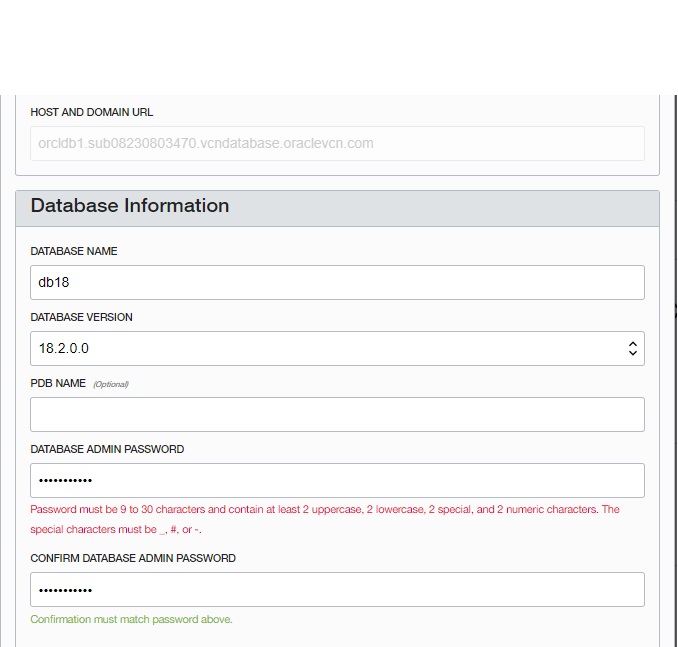Screen dimensions: 678x647
Task: Open the Database Version 18.2.0.0 dropdown
Action: coord(337,349)
